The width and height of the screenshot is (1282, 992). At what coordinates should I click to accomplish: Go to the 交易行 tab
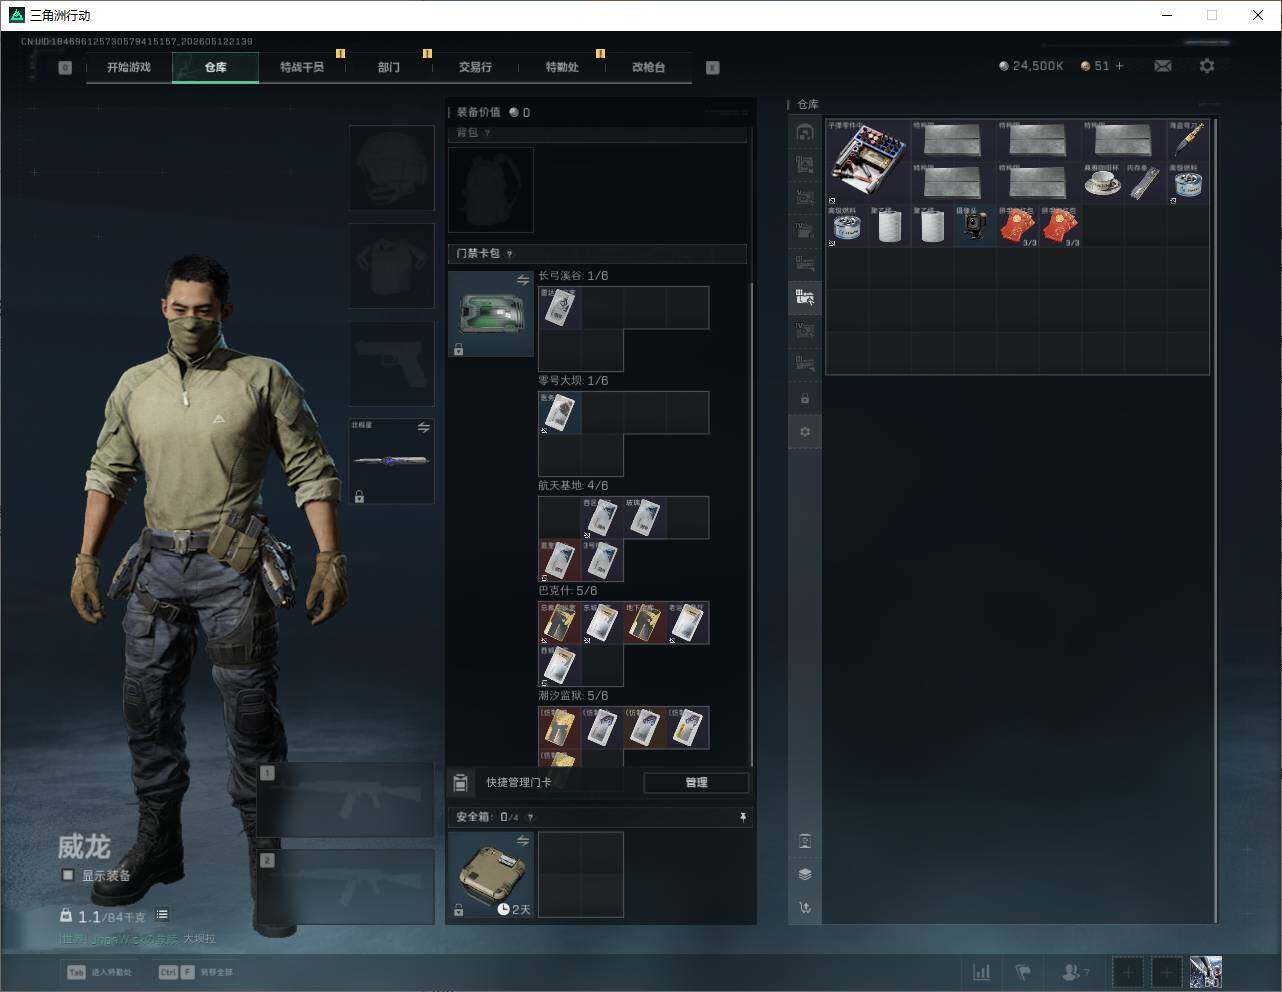point(475,67)
